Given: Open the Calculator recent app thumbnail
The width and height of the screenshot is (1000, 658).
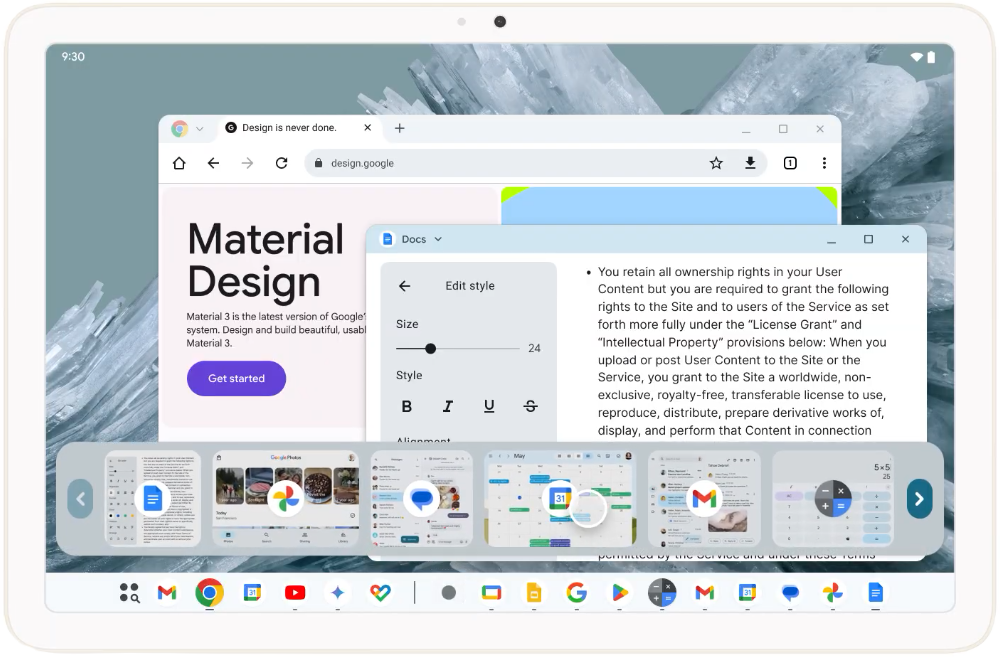Looking at the screenshot, I should click(x=833, y=499).
